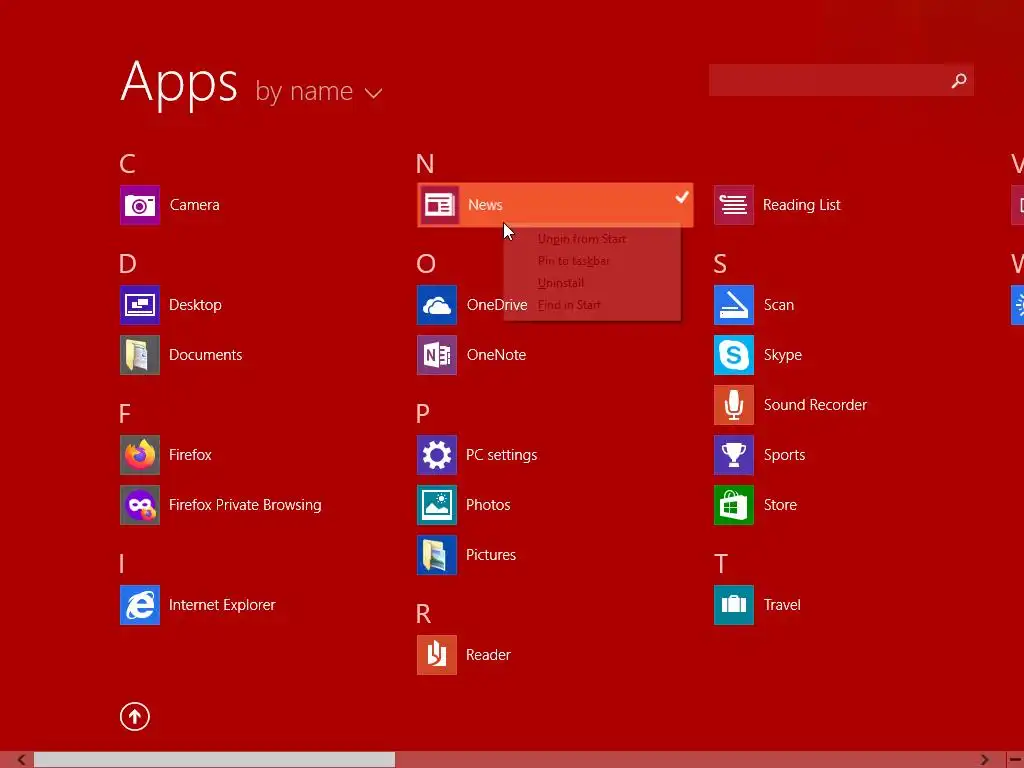Open the Store shopping bag icon
Viewport: 1024px width, 768px height.
734,505
